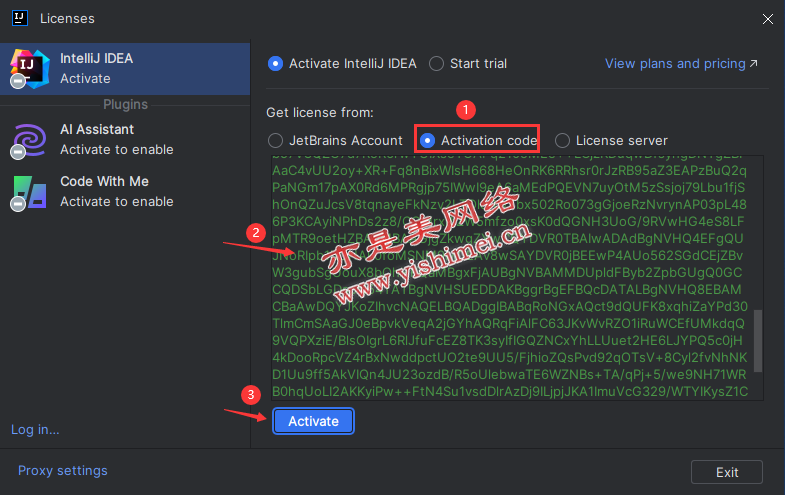Open View plans and pricing link

681,64
